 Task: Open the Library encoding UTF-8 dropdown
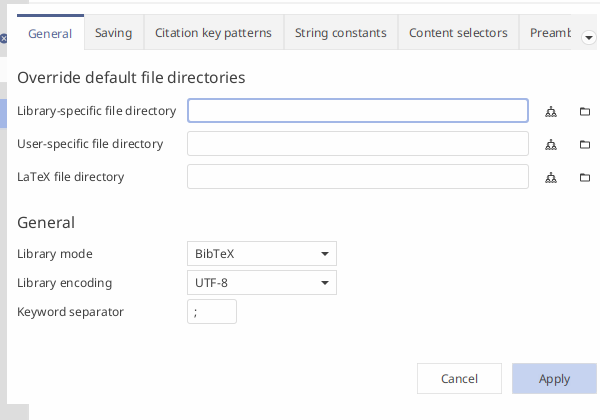click(x=262, y=283)
